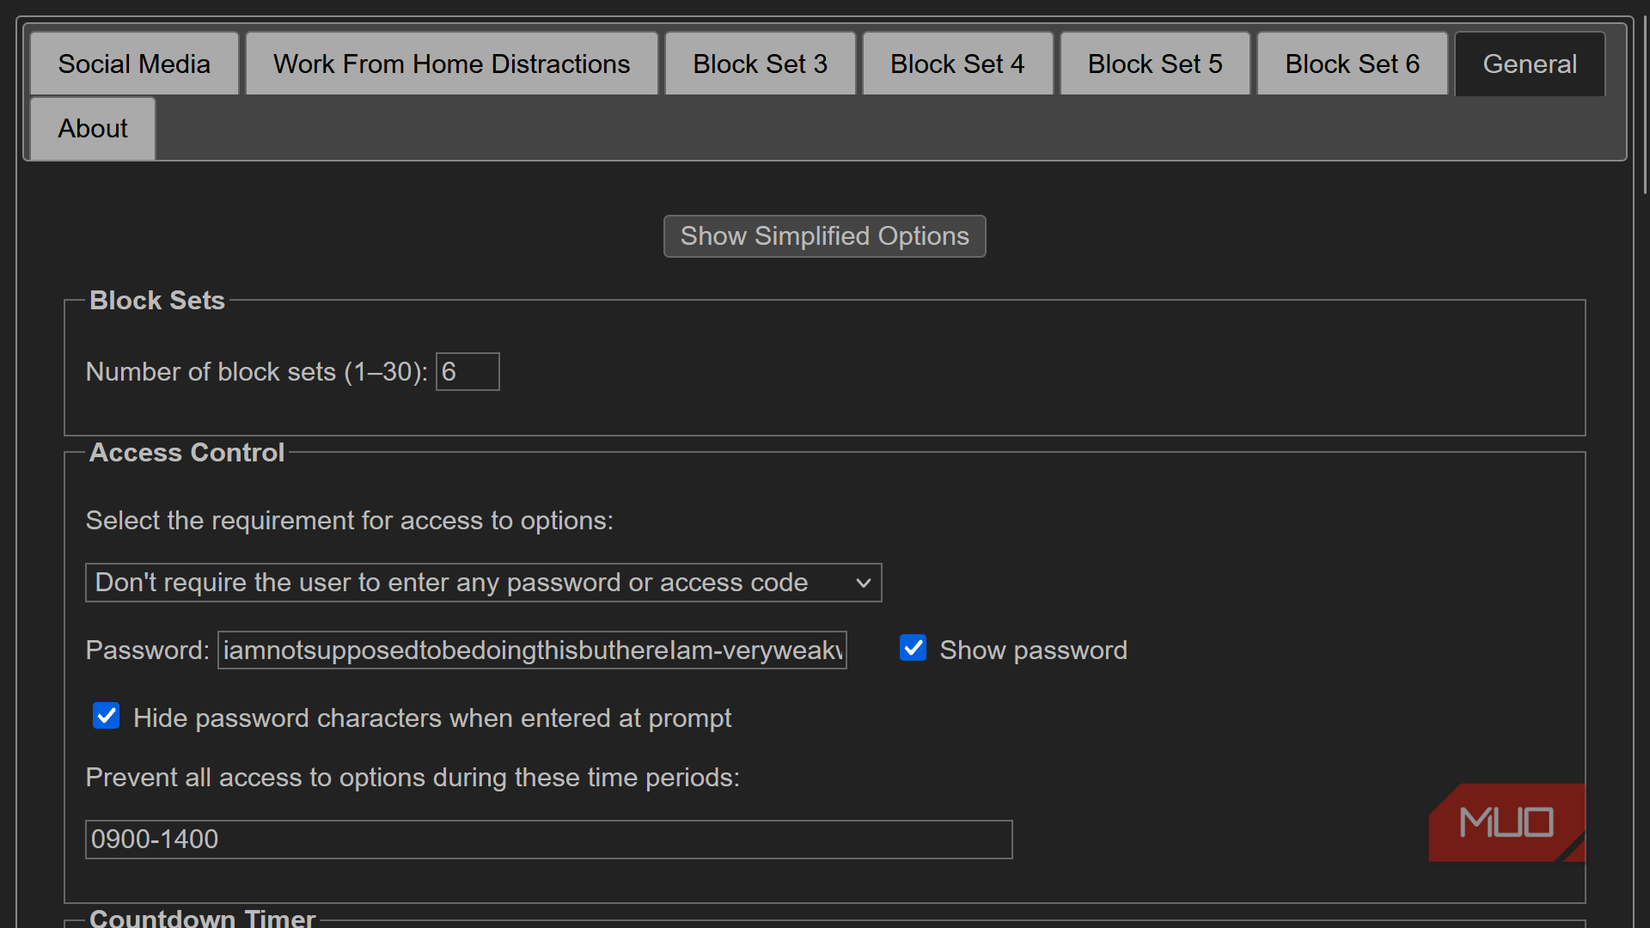
Task: Click the number of block sets field
Action: coord(466,371)
